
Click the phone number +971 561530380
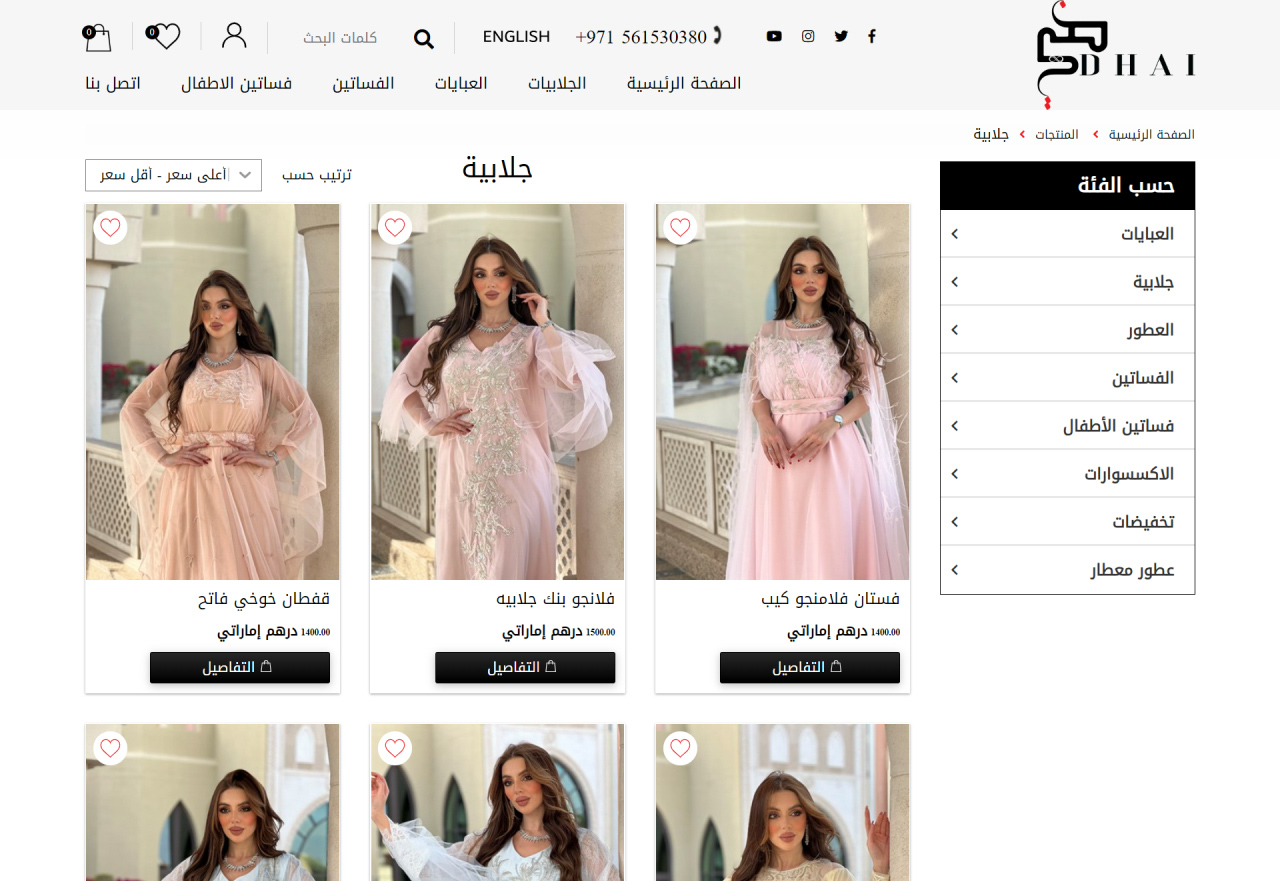tap(641, 37)
